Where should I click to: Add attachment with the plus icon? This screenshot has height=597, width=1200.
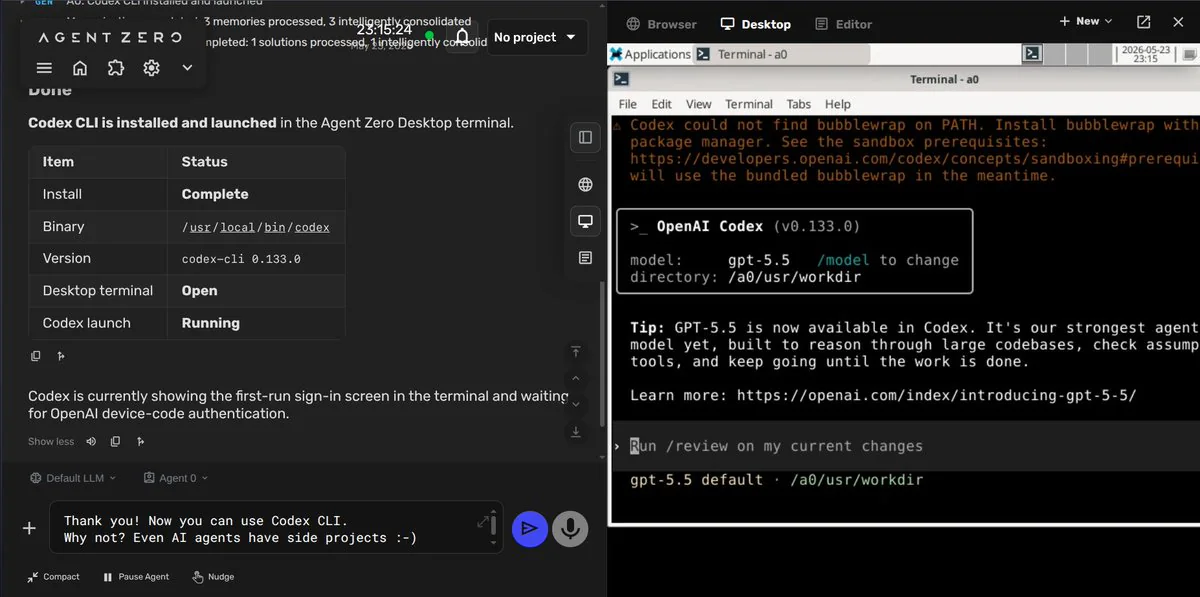coord(29,528)
